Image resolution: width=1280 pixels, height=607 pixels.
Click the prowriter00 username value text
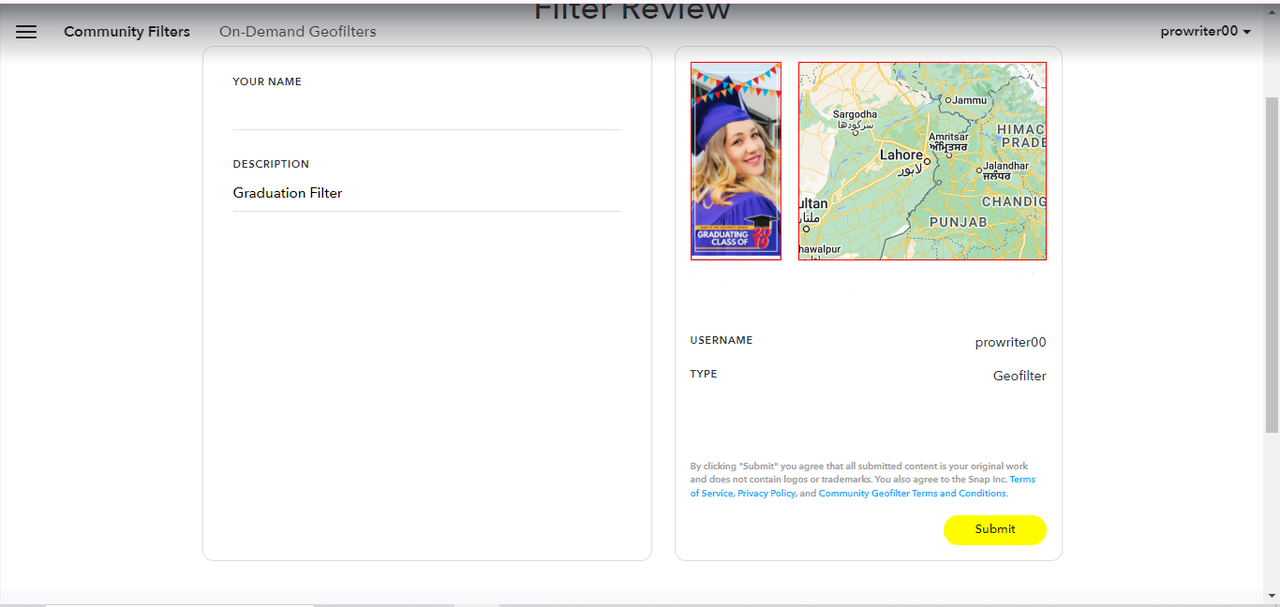click(x=1010, y=343)
